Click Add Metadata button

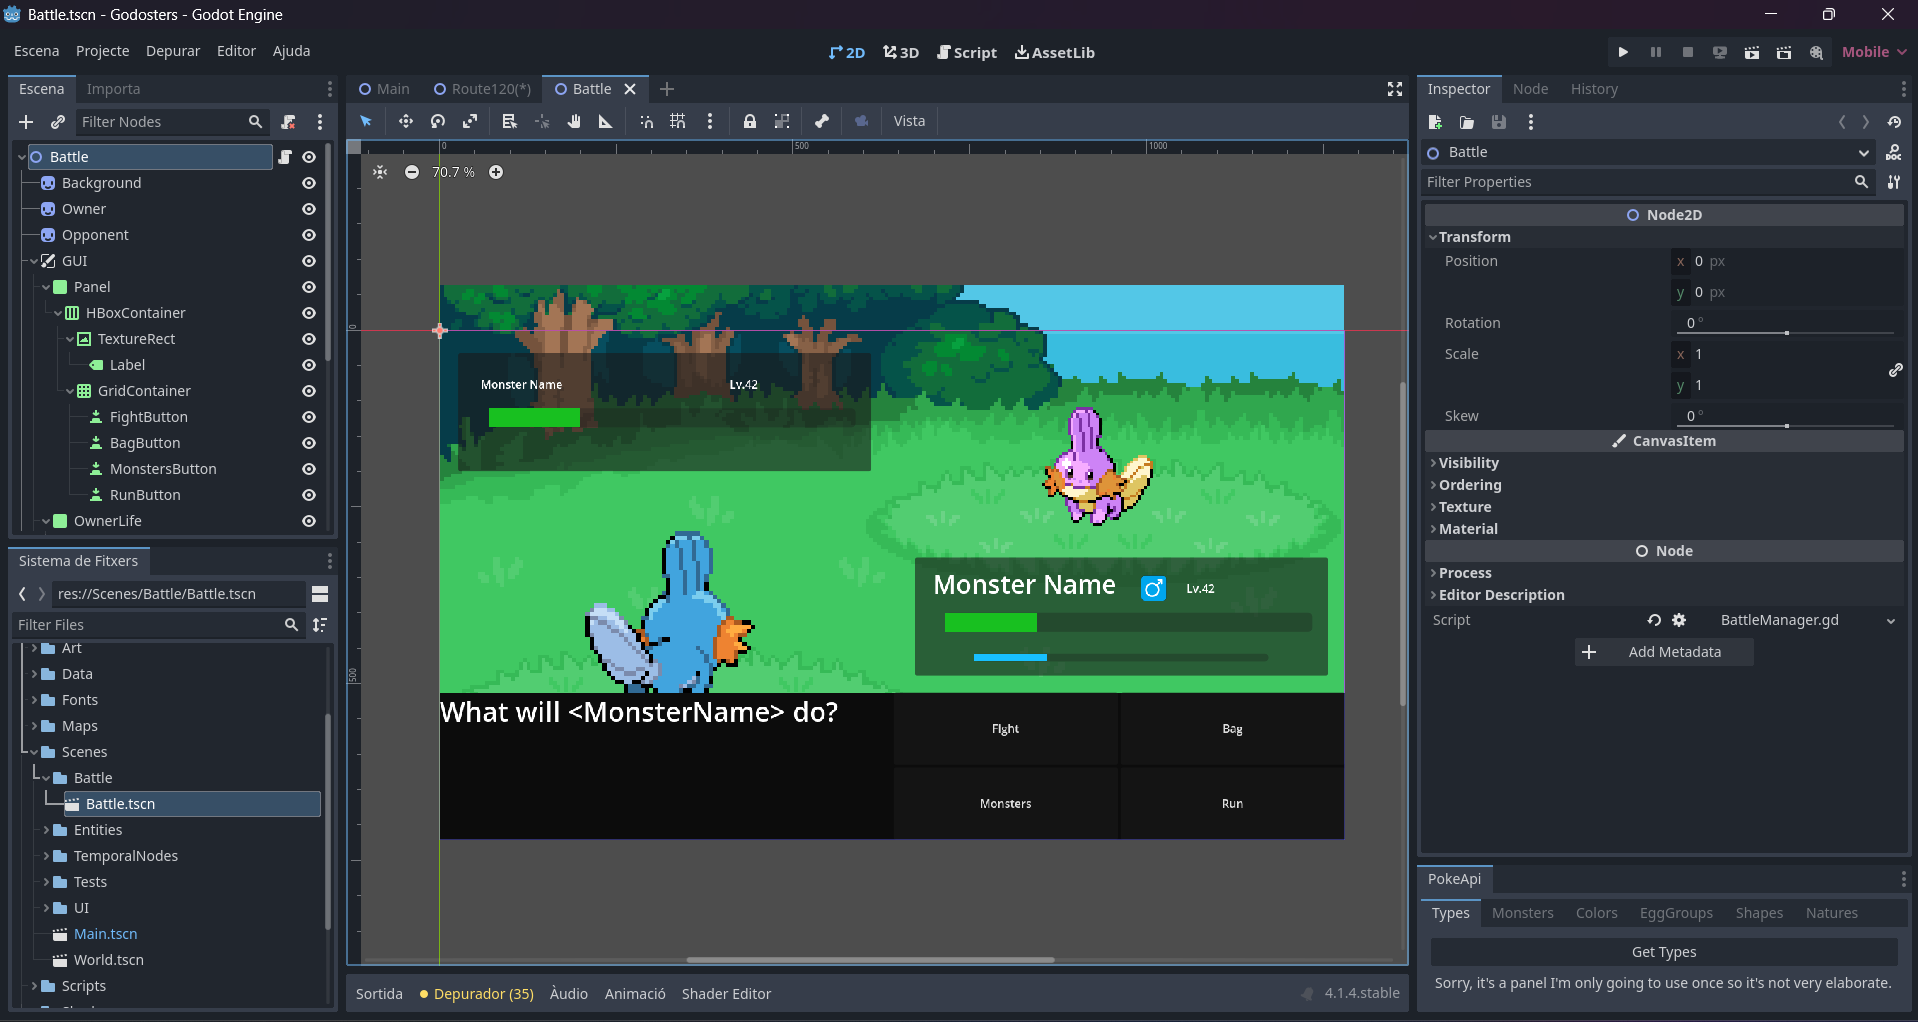[x=1664, y=652]
